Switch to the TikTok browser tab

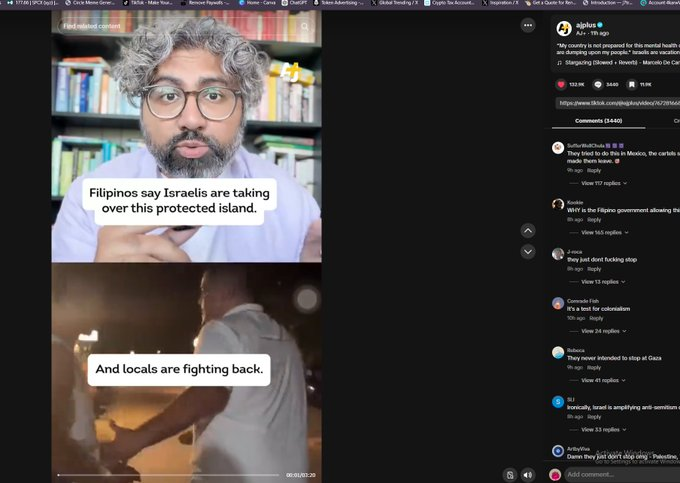(x=150, y=3)
